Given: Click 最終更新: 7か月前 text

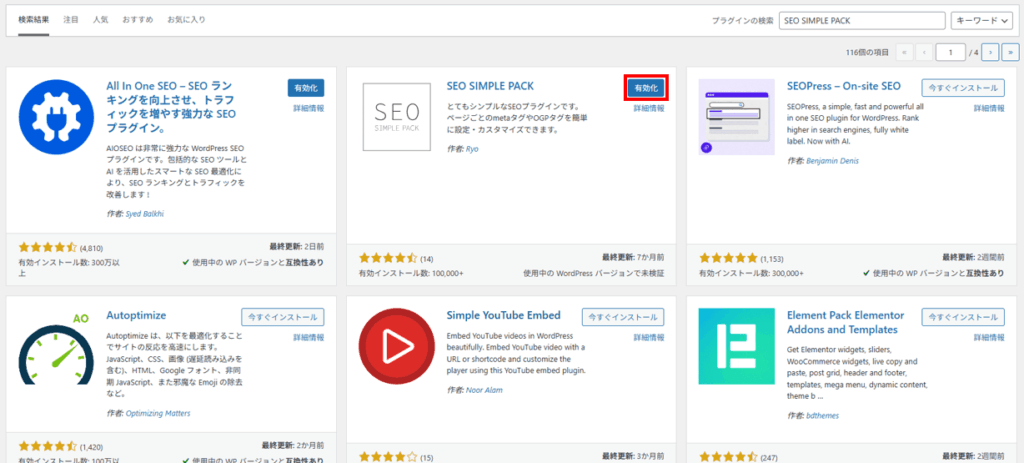Looking at the screenshot, I should point(633,258).
